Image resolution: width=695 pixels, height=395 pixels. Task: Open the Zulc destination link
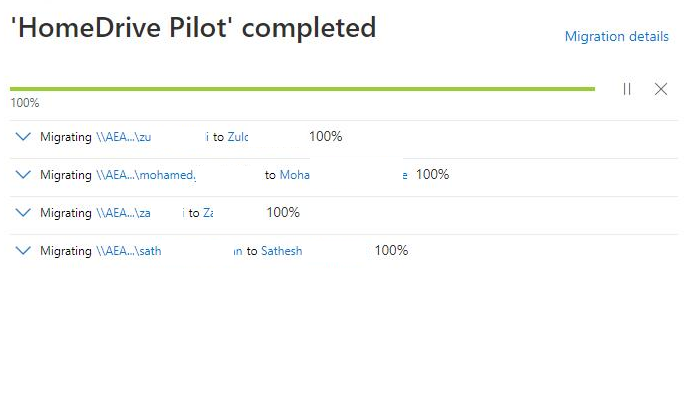tap(238, 137)
